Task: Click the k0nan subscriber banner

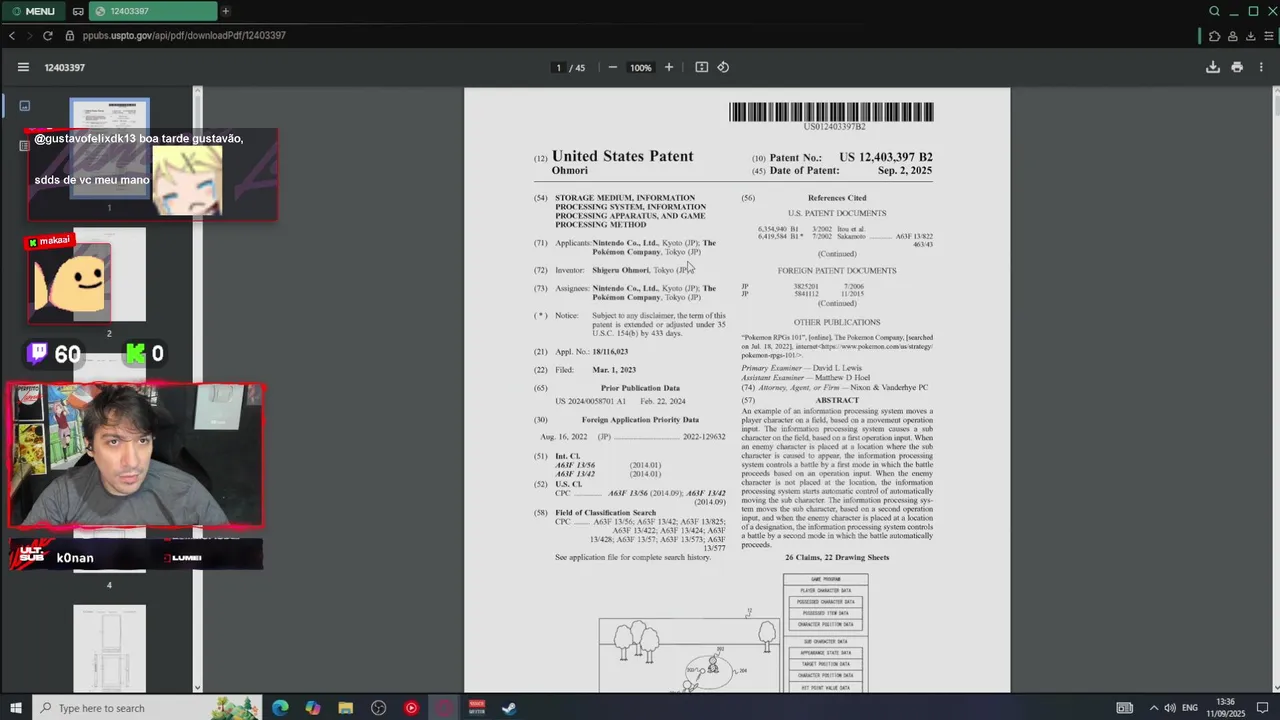Action: pos(136,556)
